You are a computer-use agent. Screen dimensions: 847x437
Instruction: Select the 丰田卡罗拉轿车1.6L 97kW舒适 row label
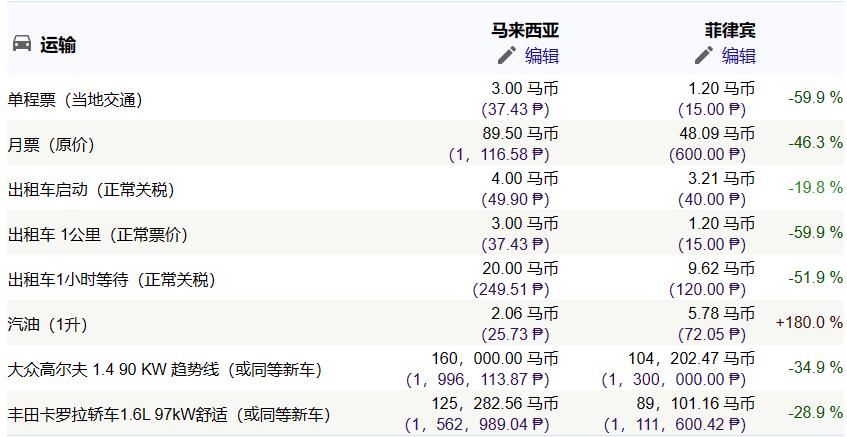[169, 415]
